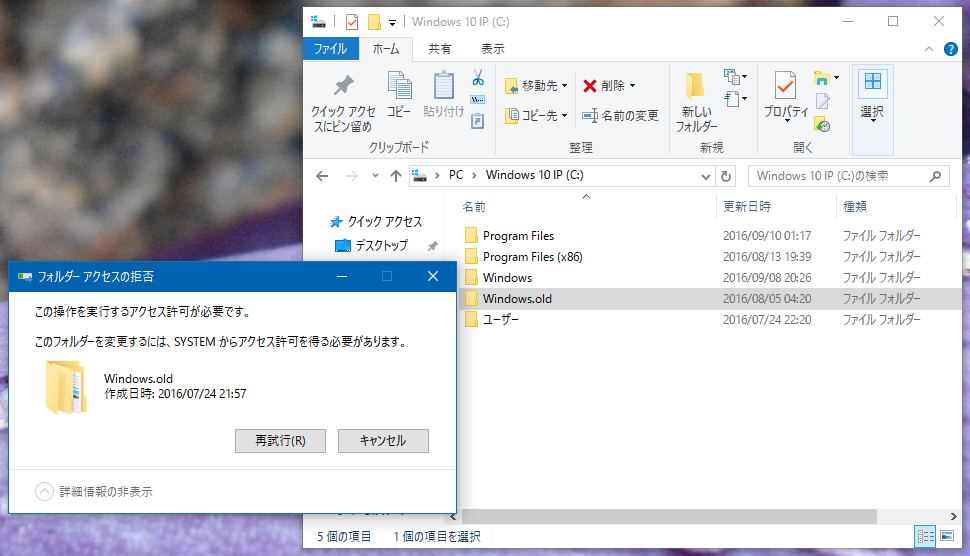Open Help with the question mark icon
Viewport: 970px width, 556px height.
(951, 49)
